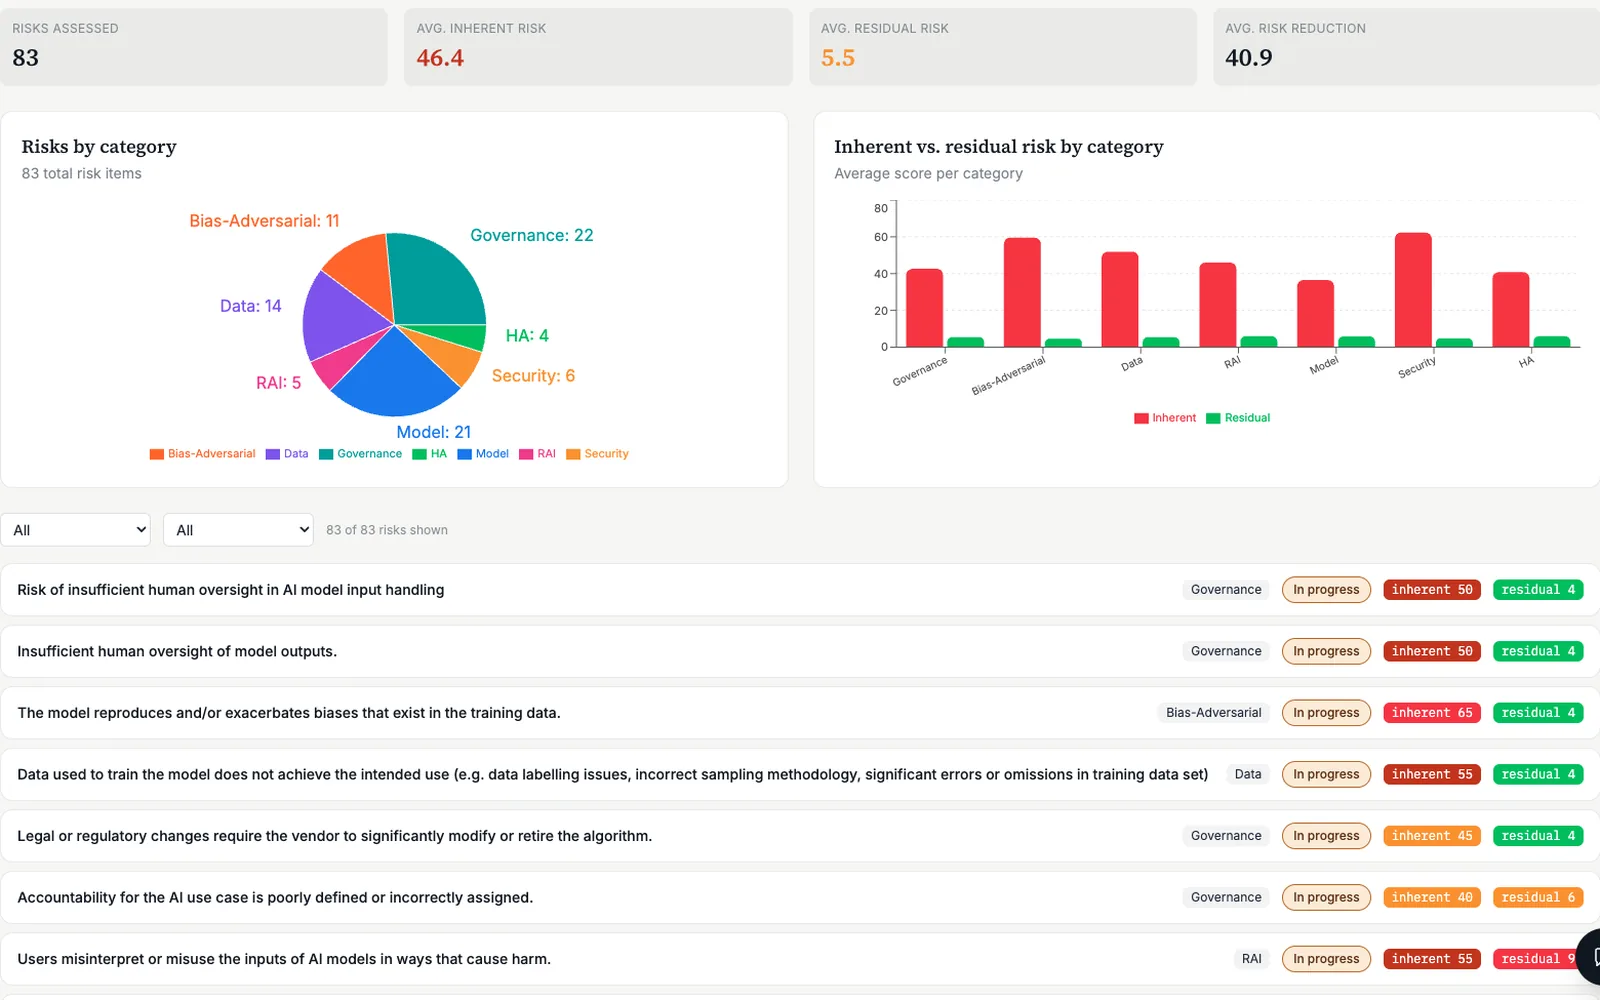Viewport: 1600px width, 1000px height.
Task: Click the Bias-Adversarial inherent red bar
Action: pos(1022,292)
